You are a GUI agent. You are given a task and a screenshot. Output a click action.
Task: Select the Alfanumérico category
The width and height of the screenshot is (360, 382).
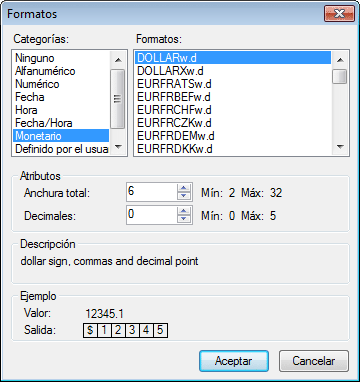pyautogui.click(x=61, y=71)
